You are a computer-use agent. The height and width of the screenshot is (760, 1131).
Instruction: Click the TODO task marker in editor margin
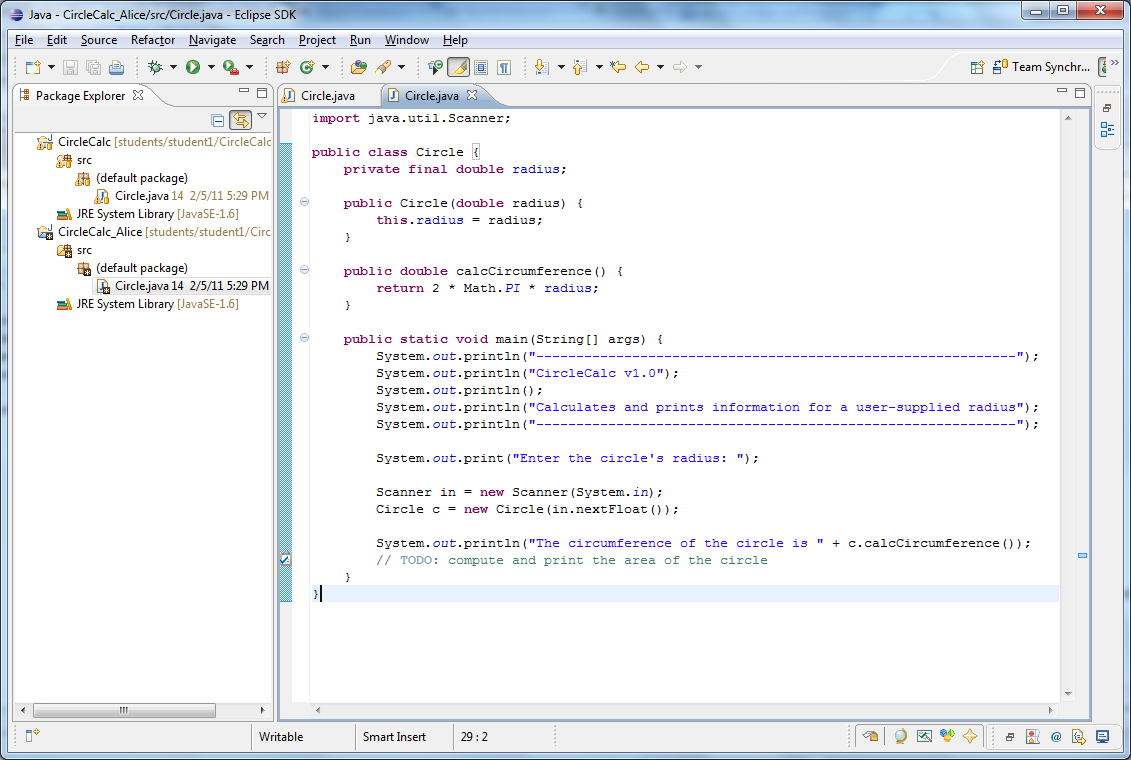[285, 560]
